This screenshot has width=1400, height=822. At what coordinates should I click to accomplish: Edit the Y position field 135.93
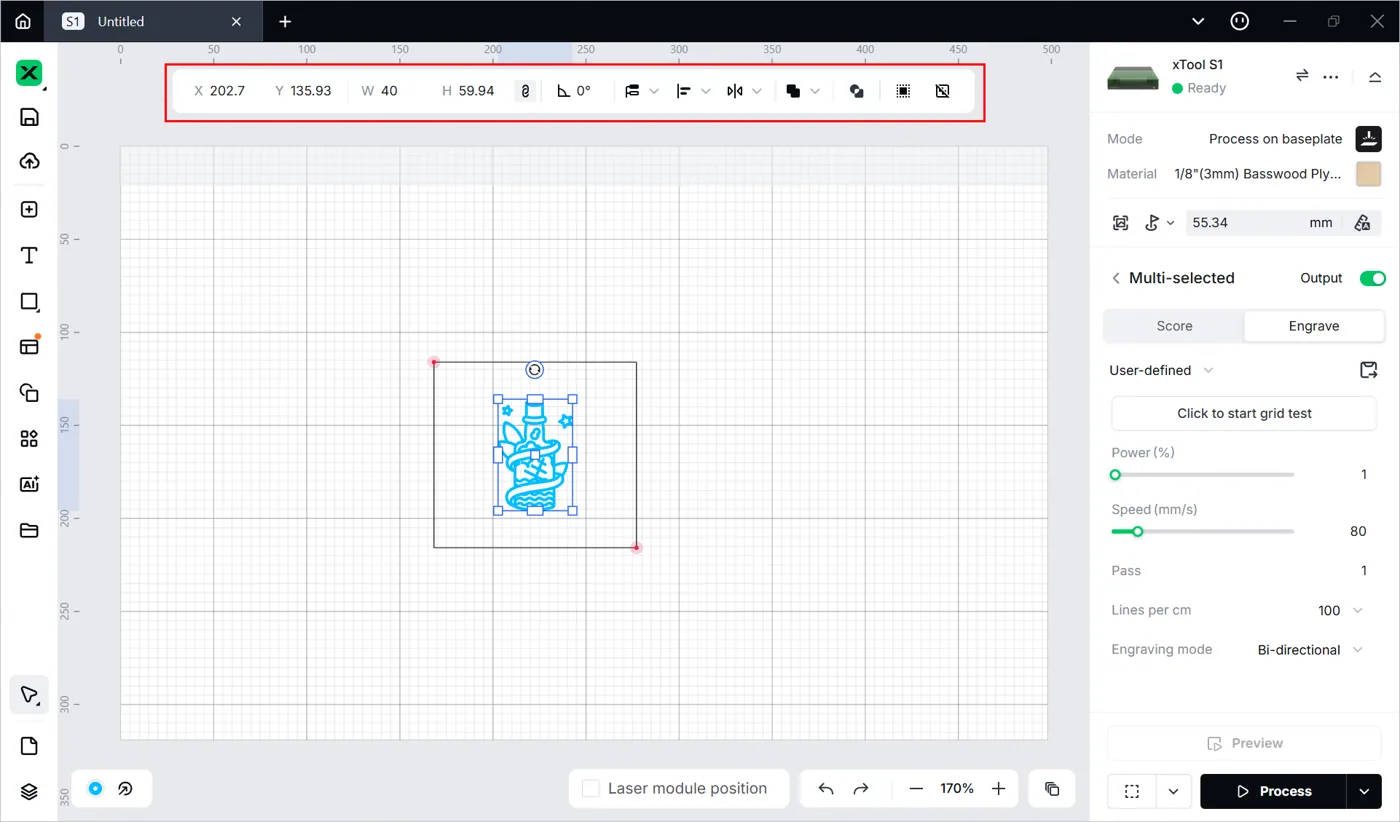click(x=303, y=91)
